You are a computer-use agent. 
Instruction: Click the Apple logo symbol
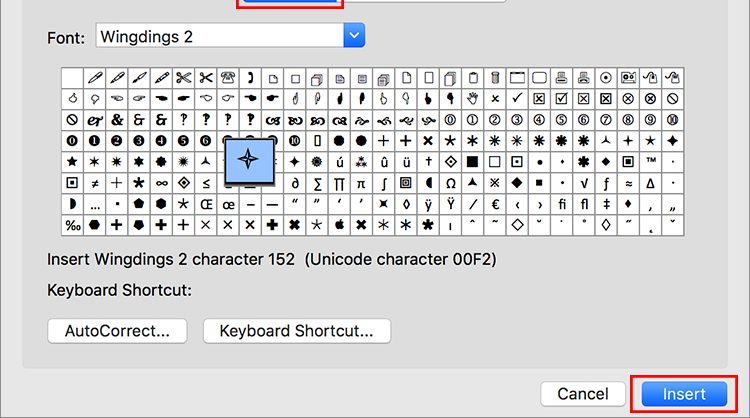[x=339, y=225]
